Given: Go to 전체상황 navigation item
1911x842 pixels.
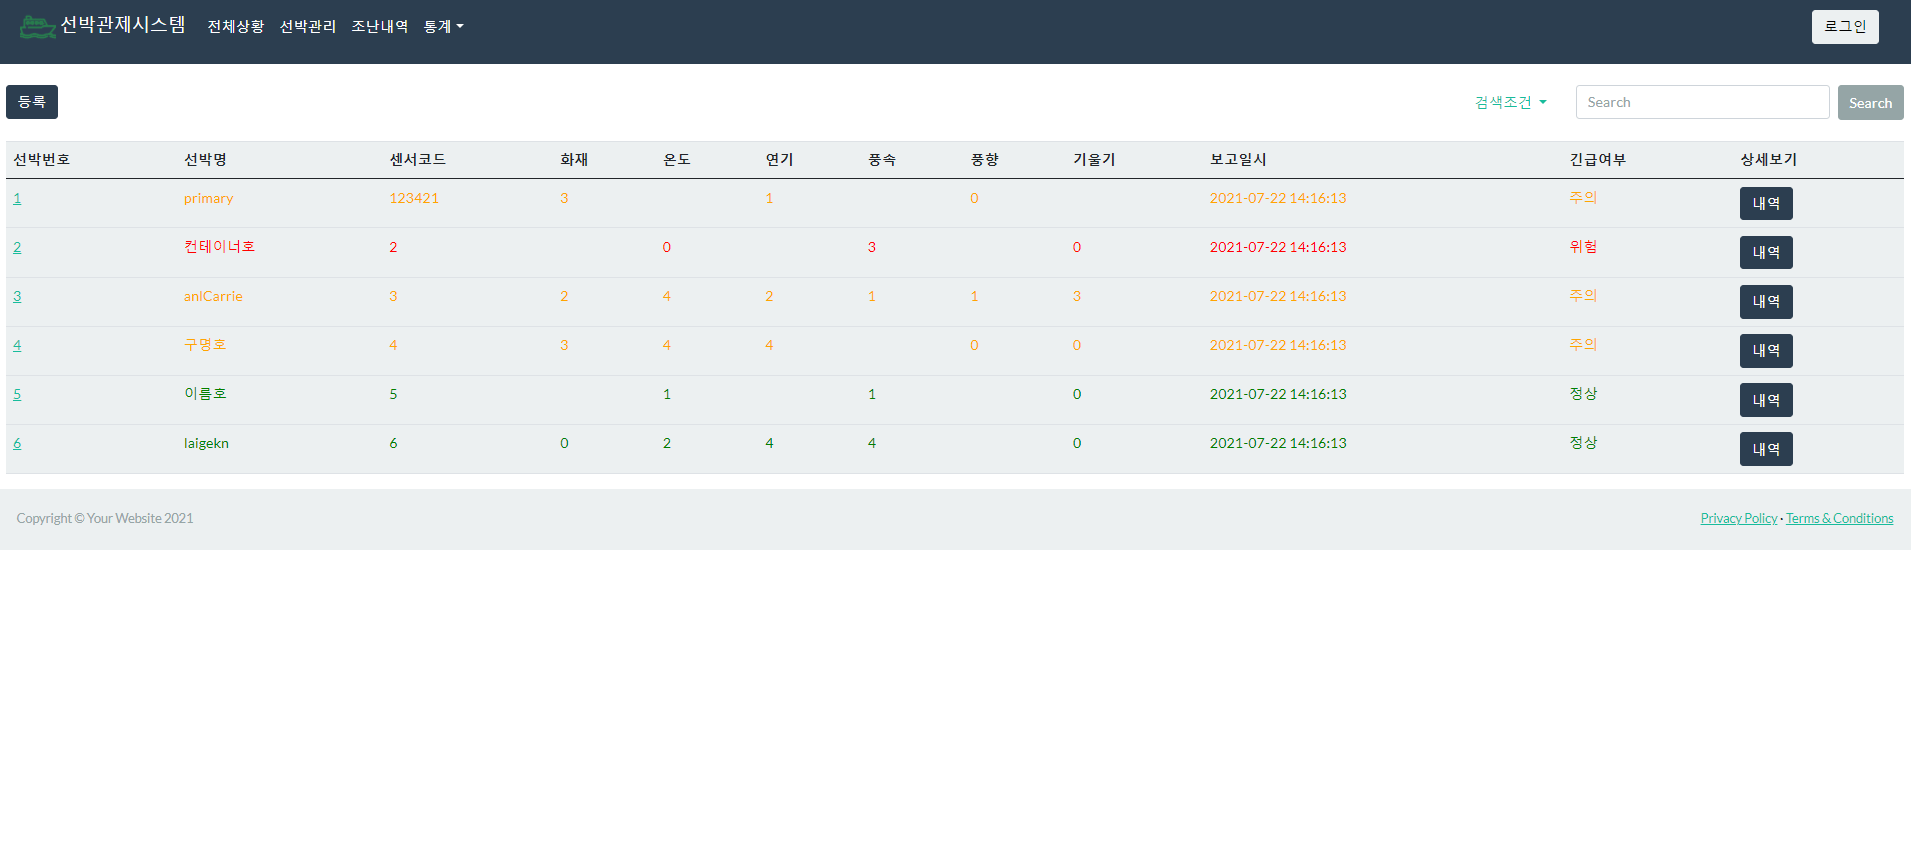Looking at the screenshot, I should [x=235, y=27].
